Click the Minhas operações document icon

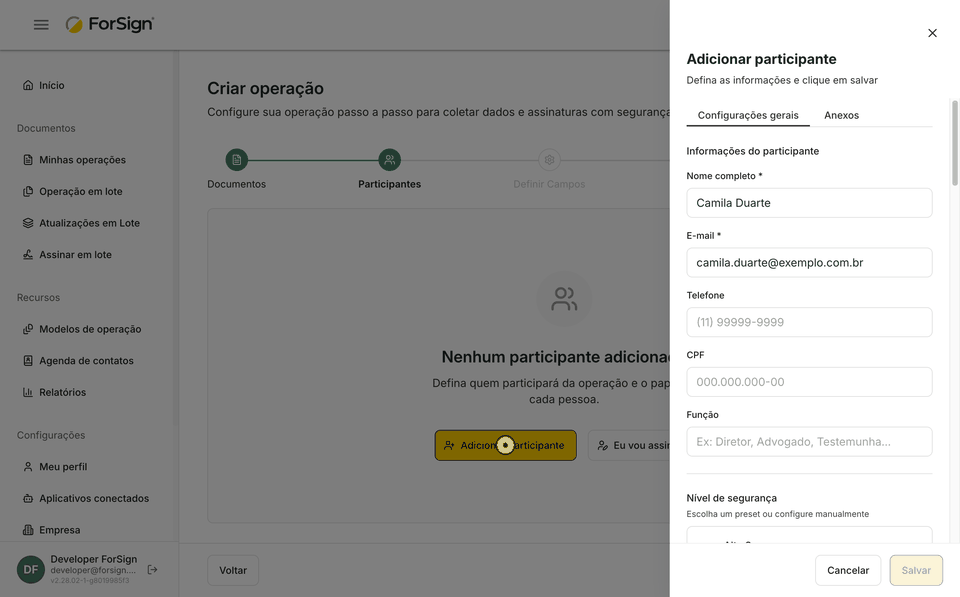point(28,160)
